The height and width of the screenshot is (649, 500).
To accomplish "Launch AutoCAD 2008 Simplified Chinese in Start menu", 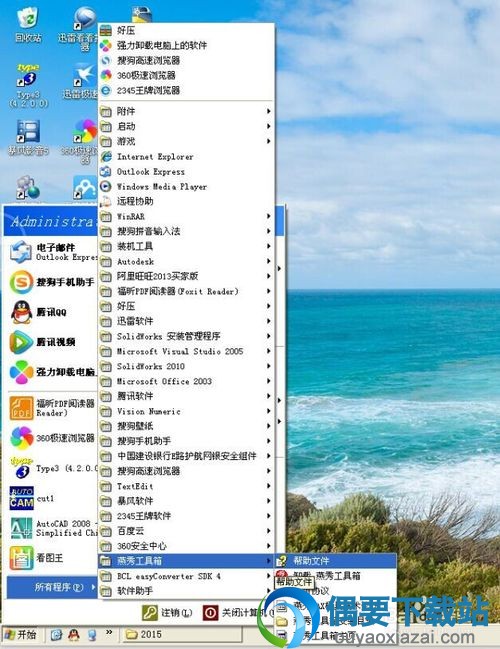I will click(52, 528).
